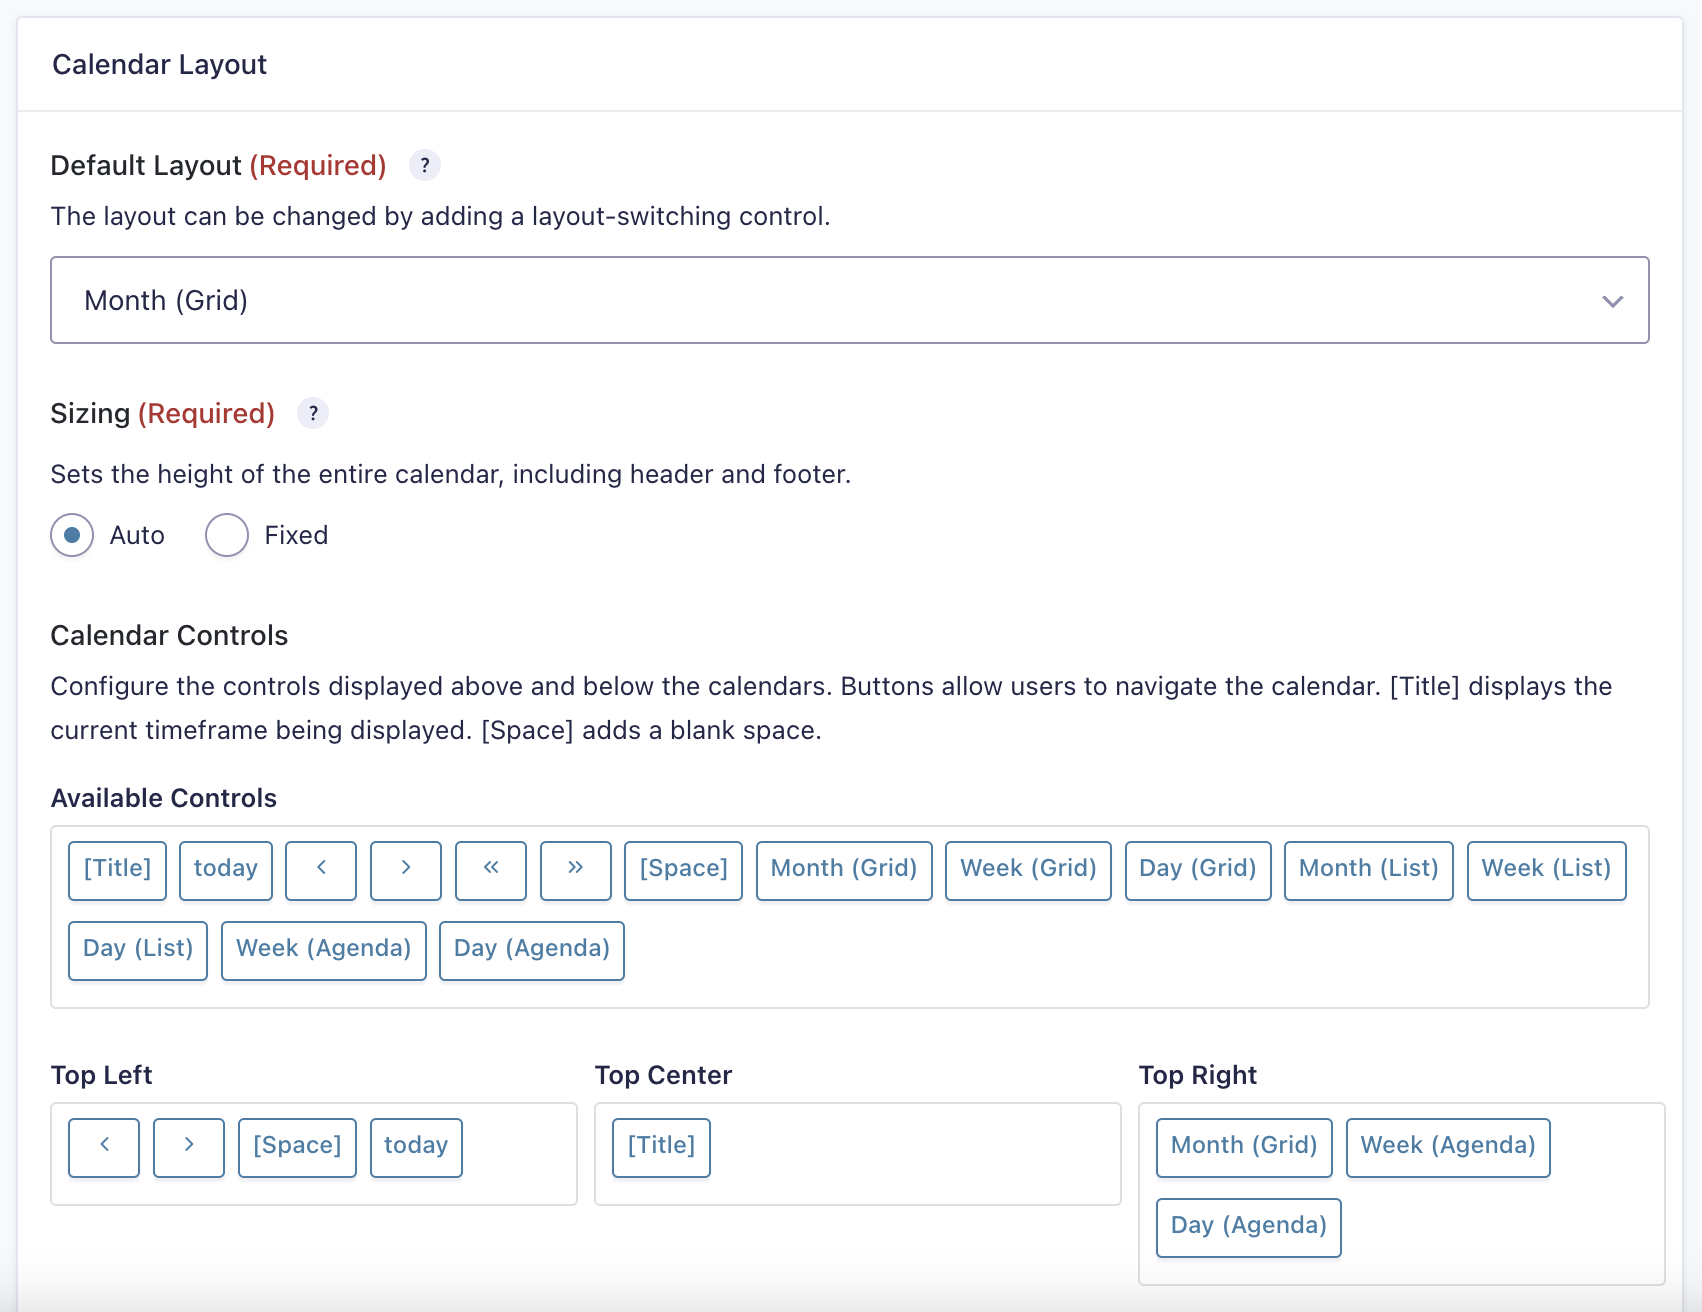
Task: Click next arrow in Available Controls
Action: tap(406, 870)
